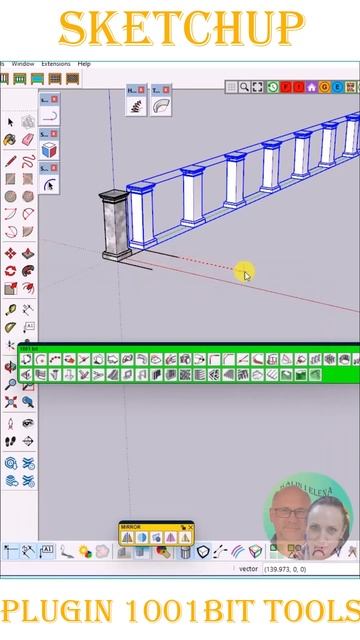Click first icon in 1001bit toolbar top row
The height and width of the screenshot is (640, 360).
pos(27,359)
